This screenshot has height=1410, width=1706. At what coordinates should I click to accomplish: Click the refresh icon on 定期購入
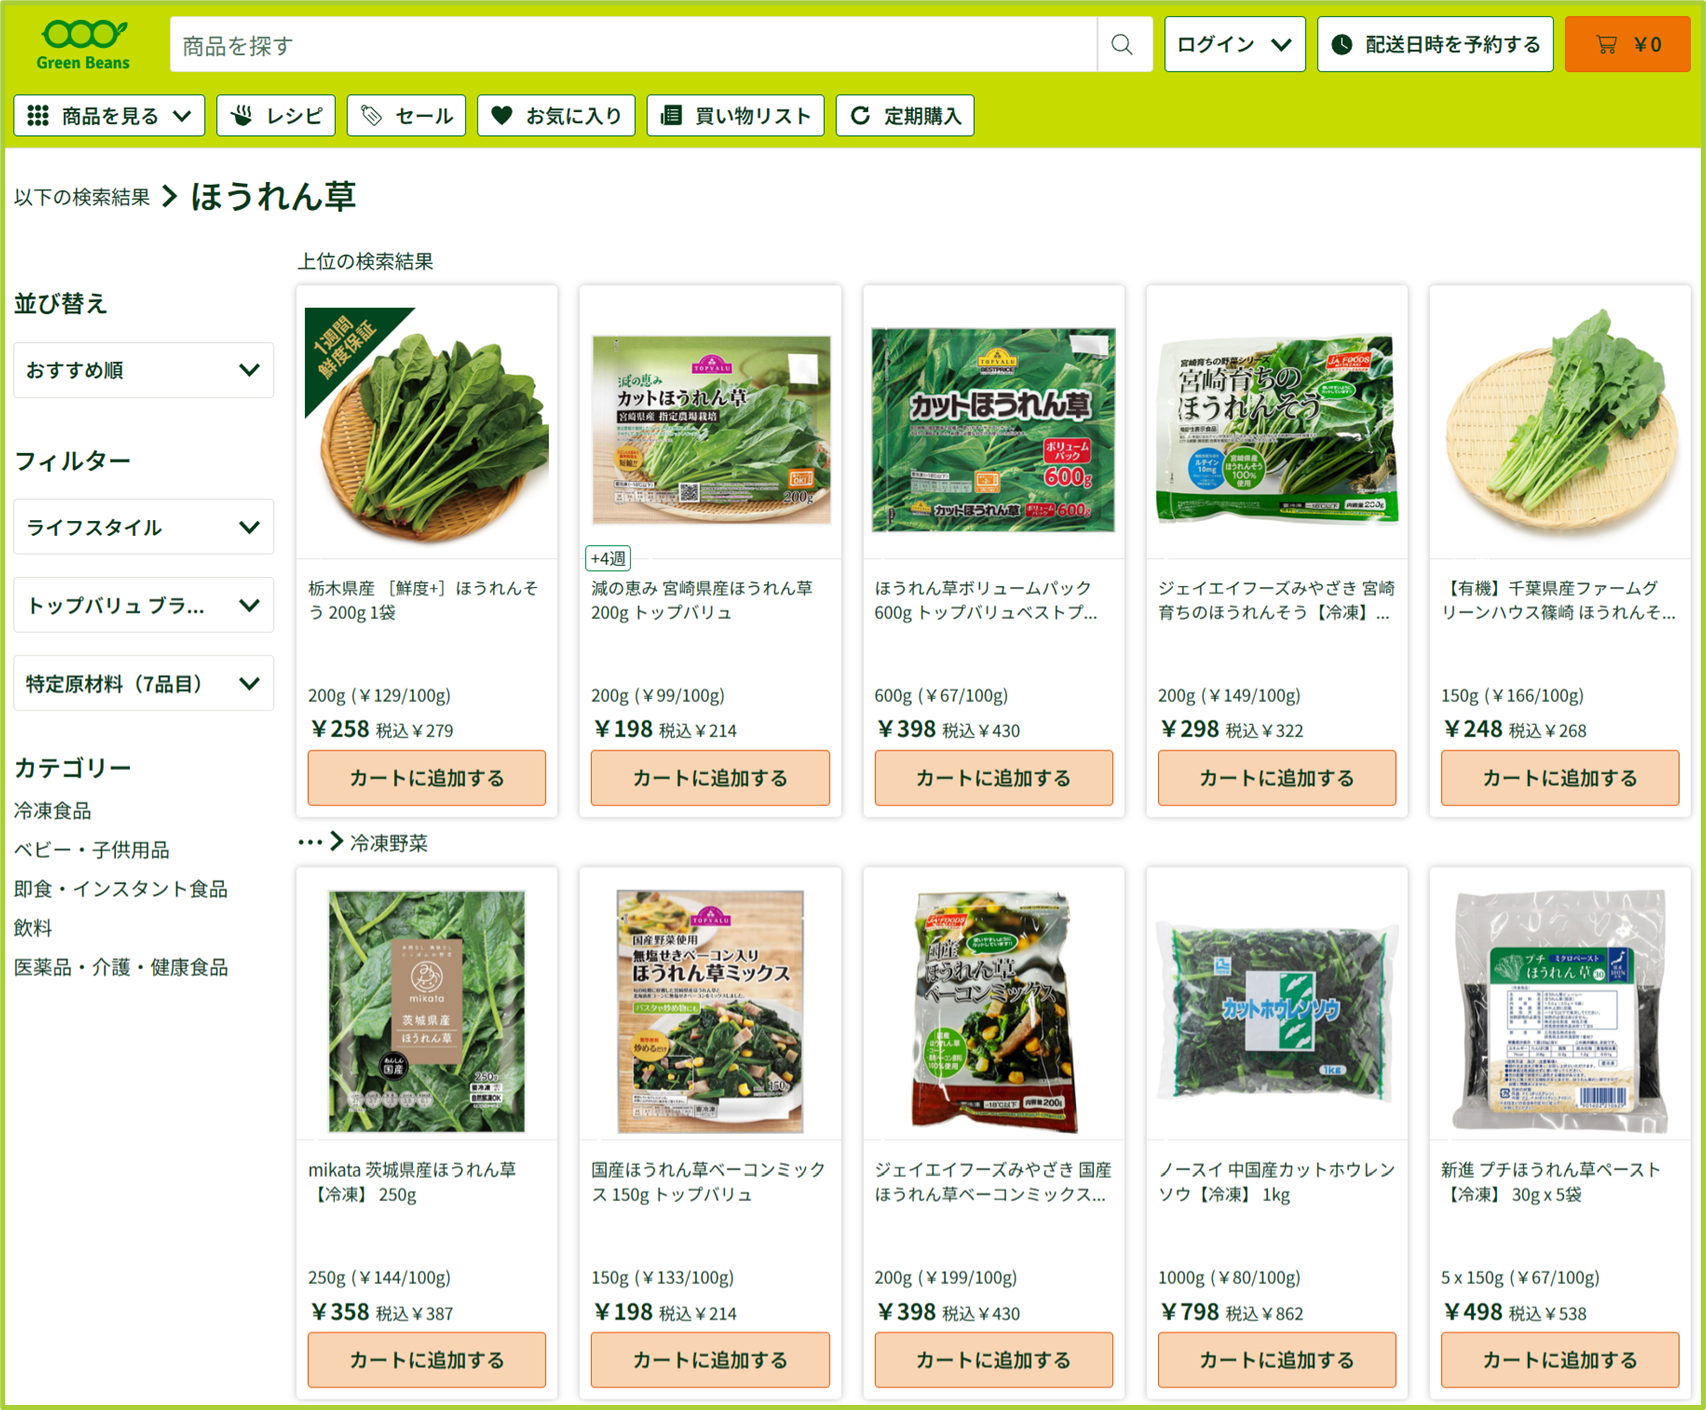click(860, 116)
